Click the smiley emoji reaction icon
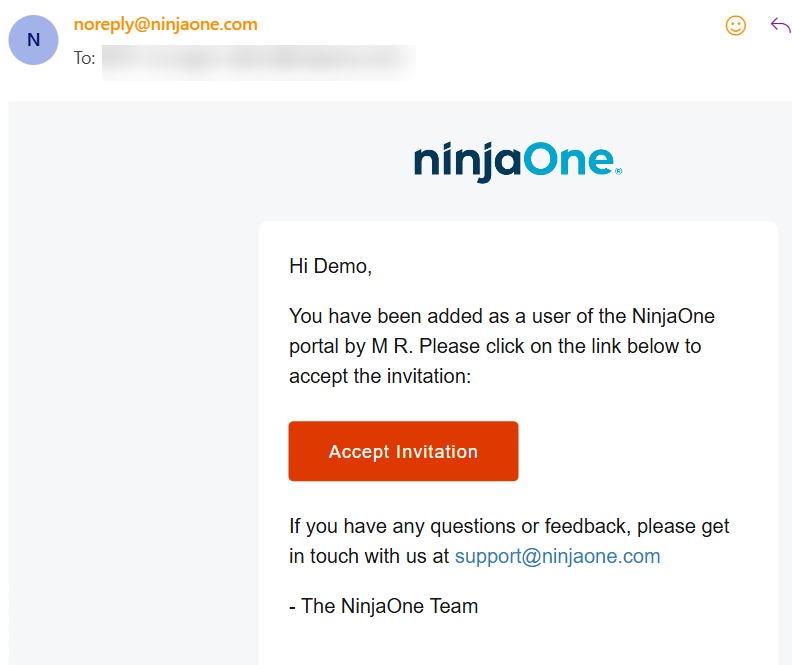 click(x=735, y=26)
